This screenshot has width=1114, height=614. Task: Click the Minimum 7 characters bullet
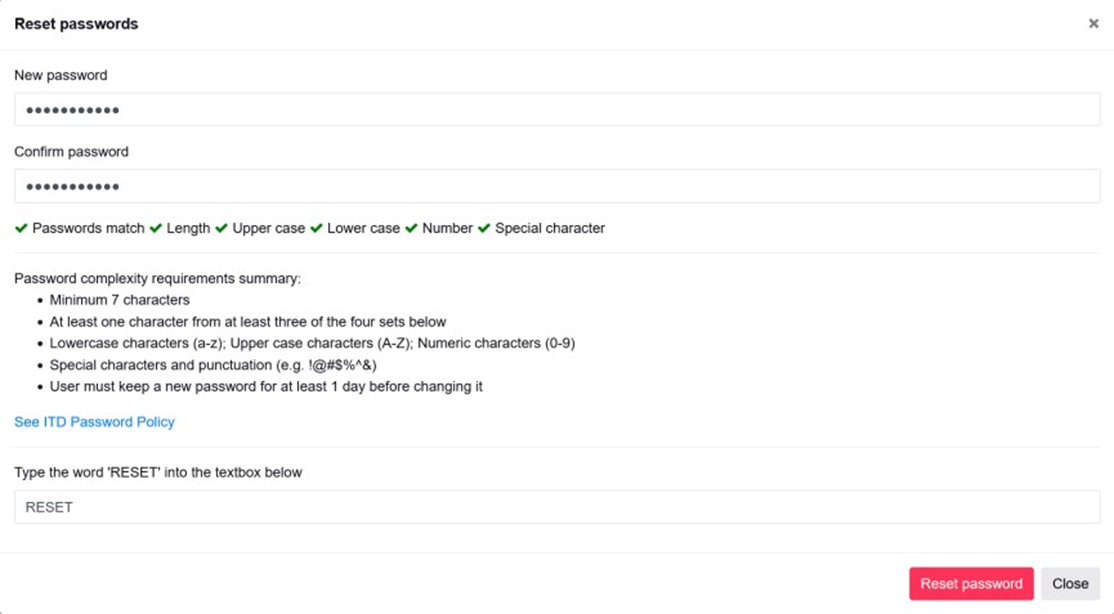pos(119,300)
